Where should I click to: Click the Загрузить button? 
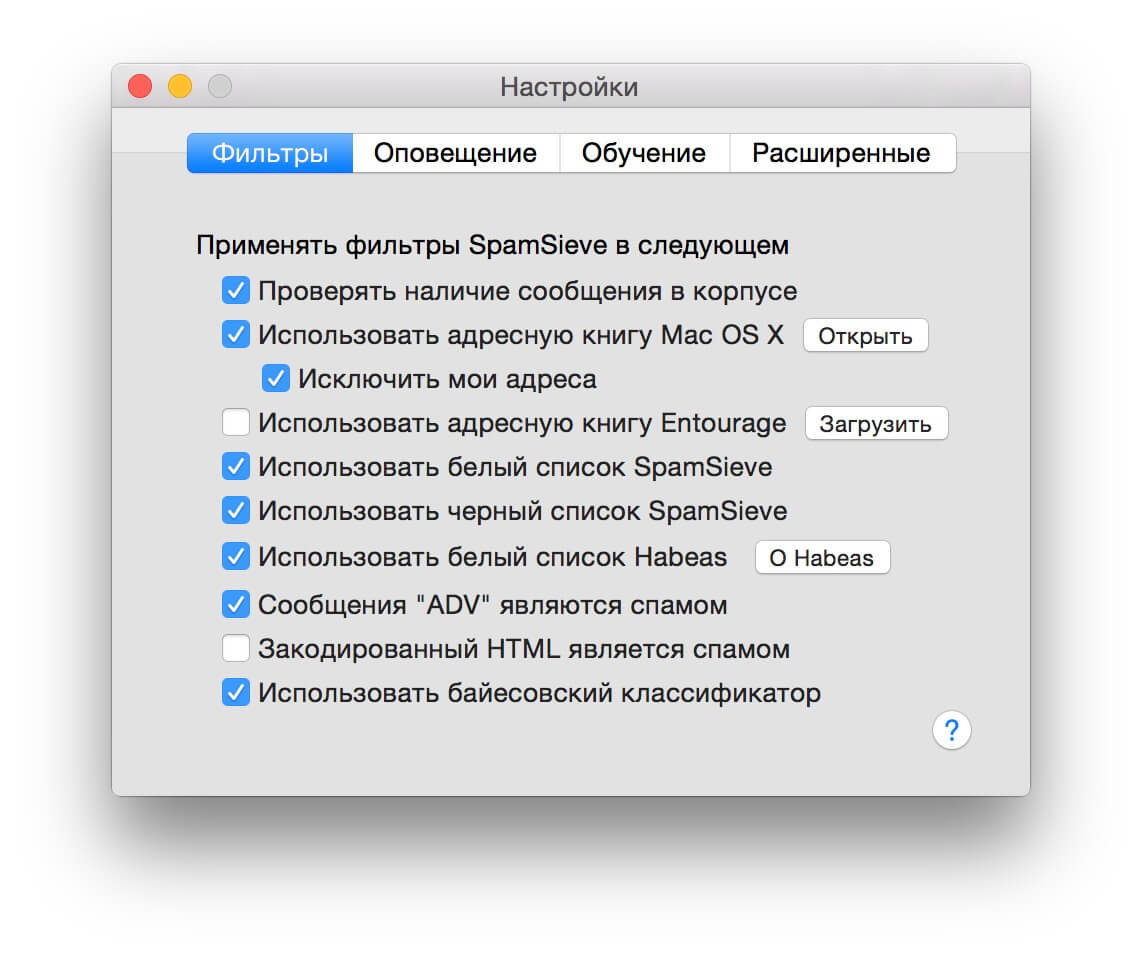pyautogui.click(x=876, y=424)
